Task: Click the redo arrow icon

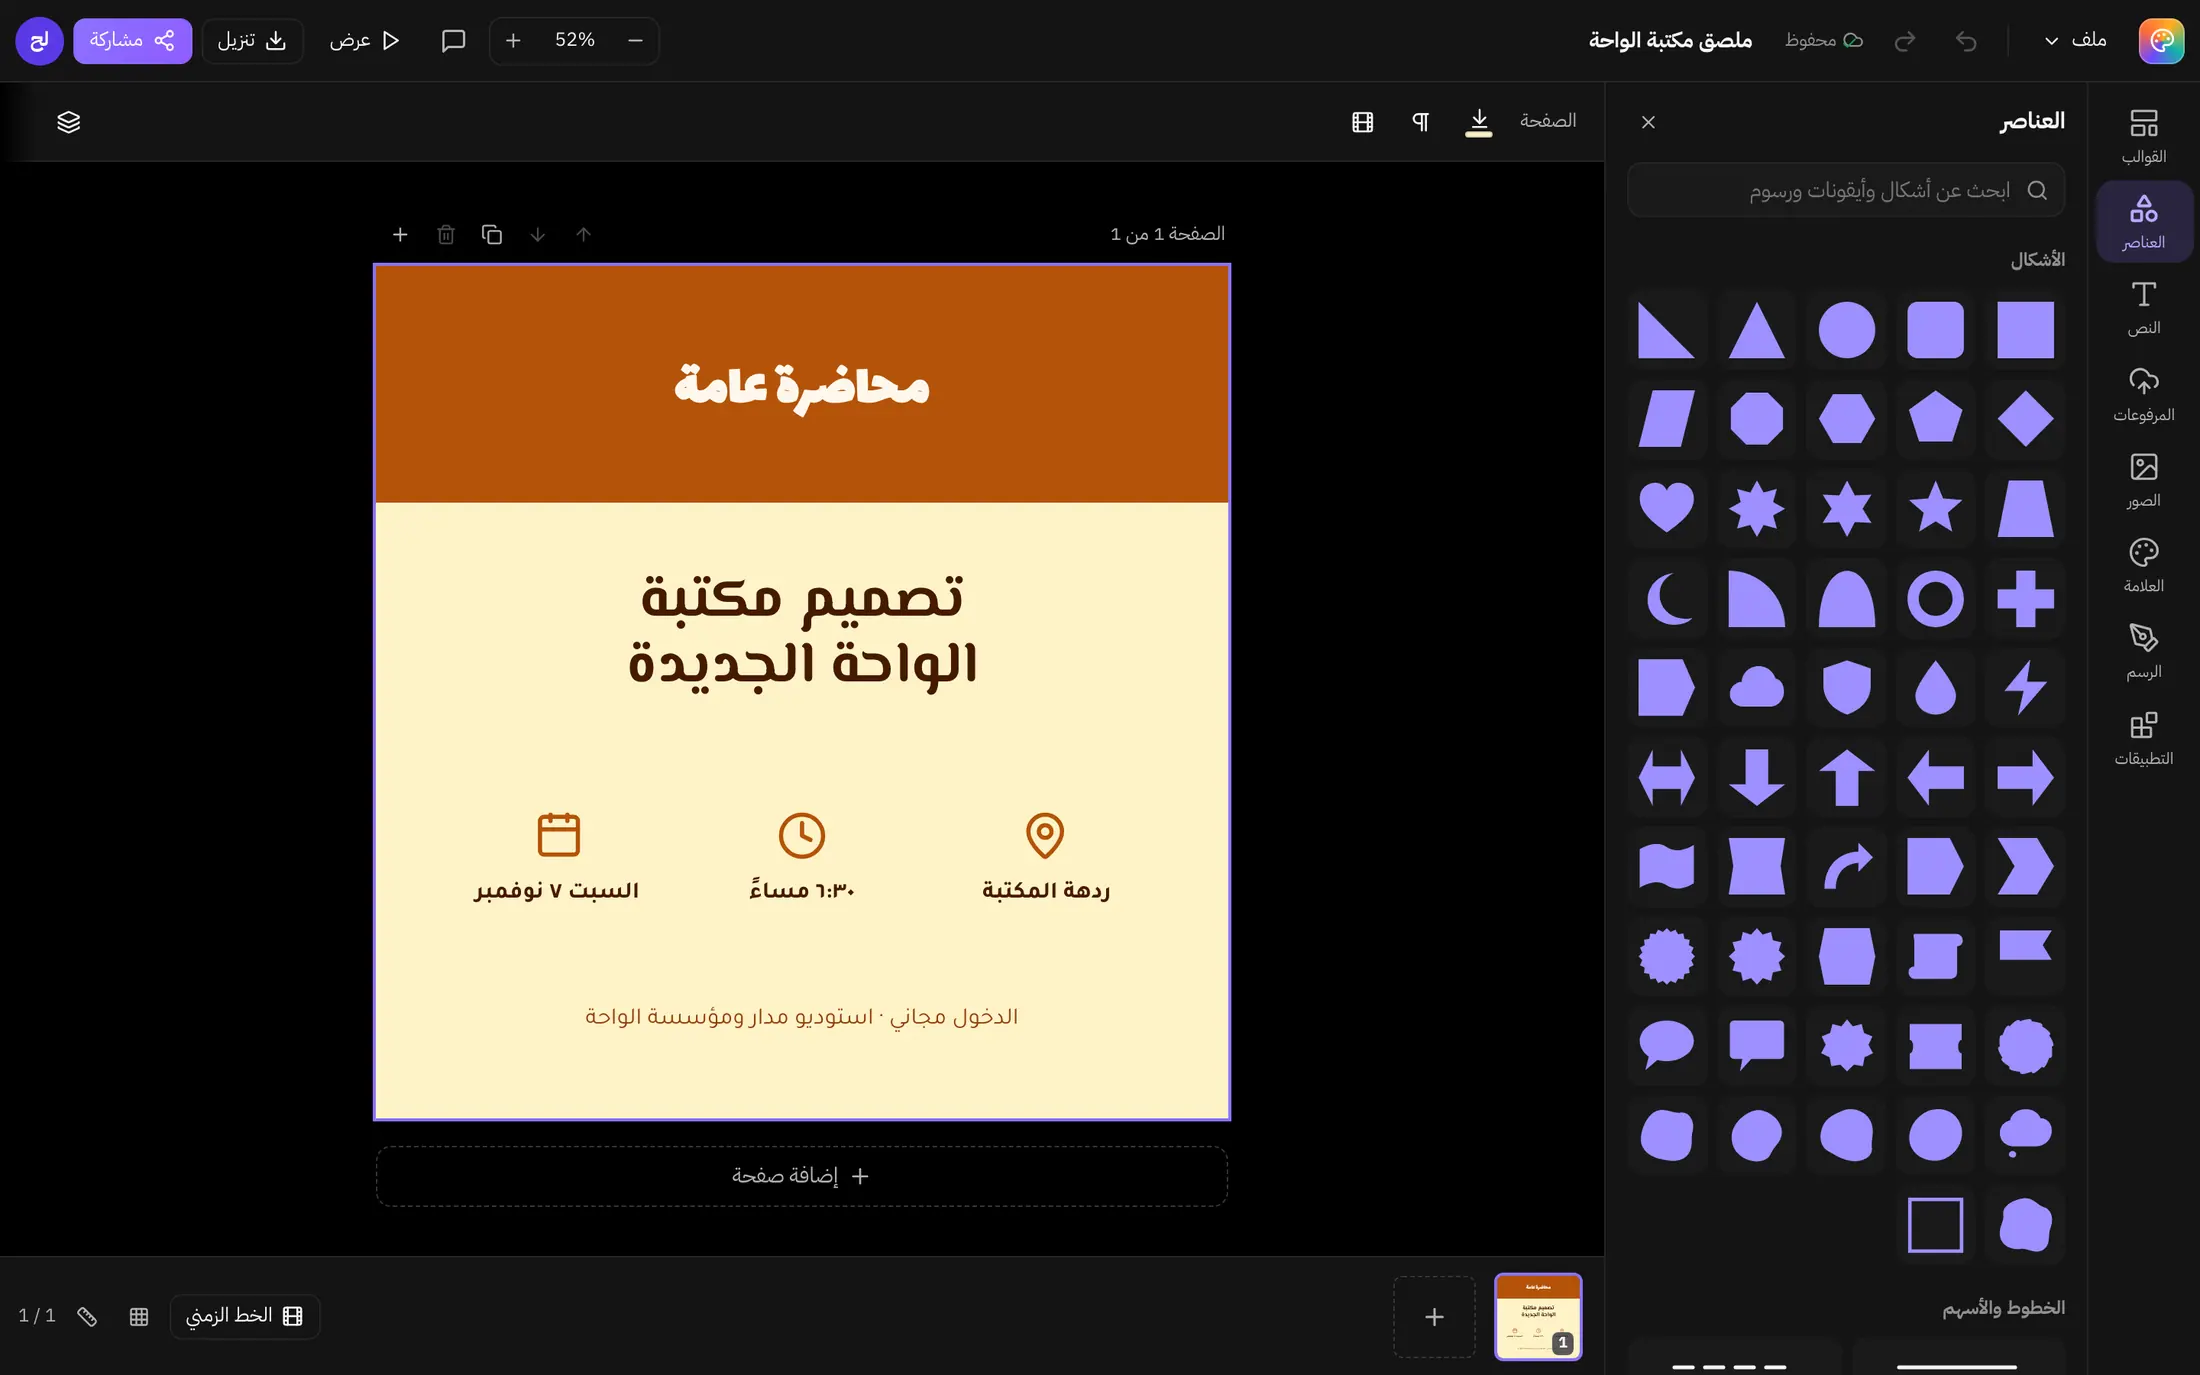Action: [x=1905, y=40]
